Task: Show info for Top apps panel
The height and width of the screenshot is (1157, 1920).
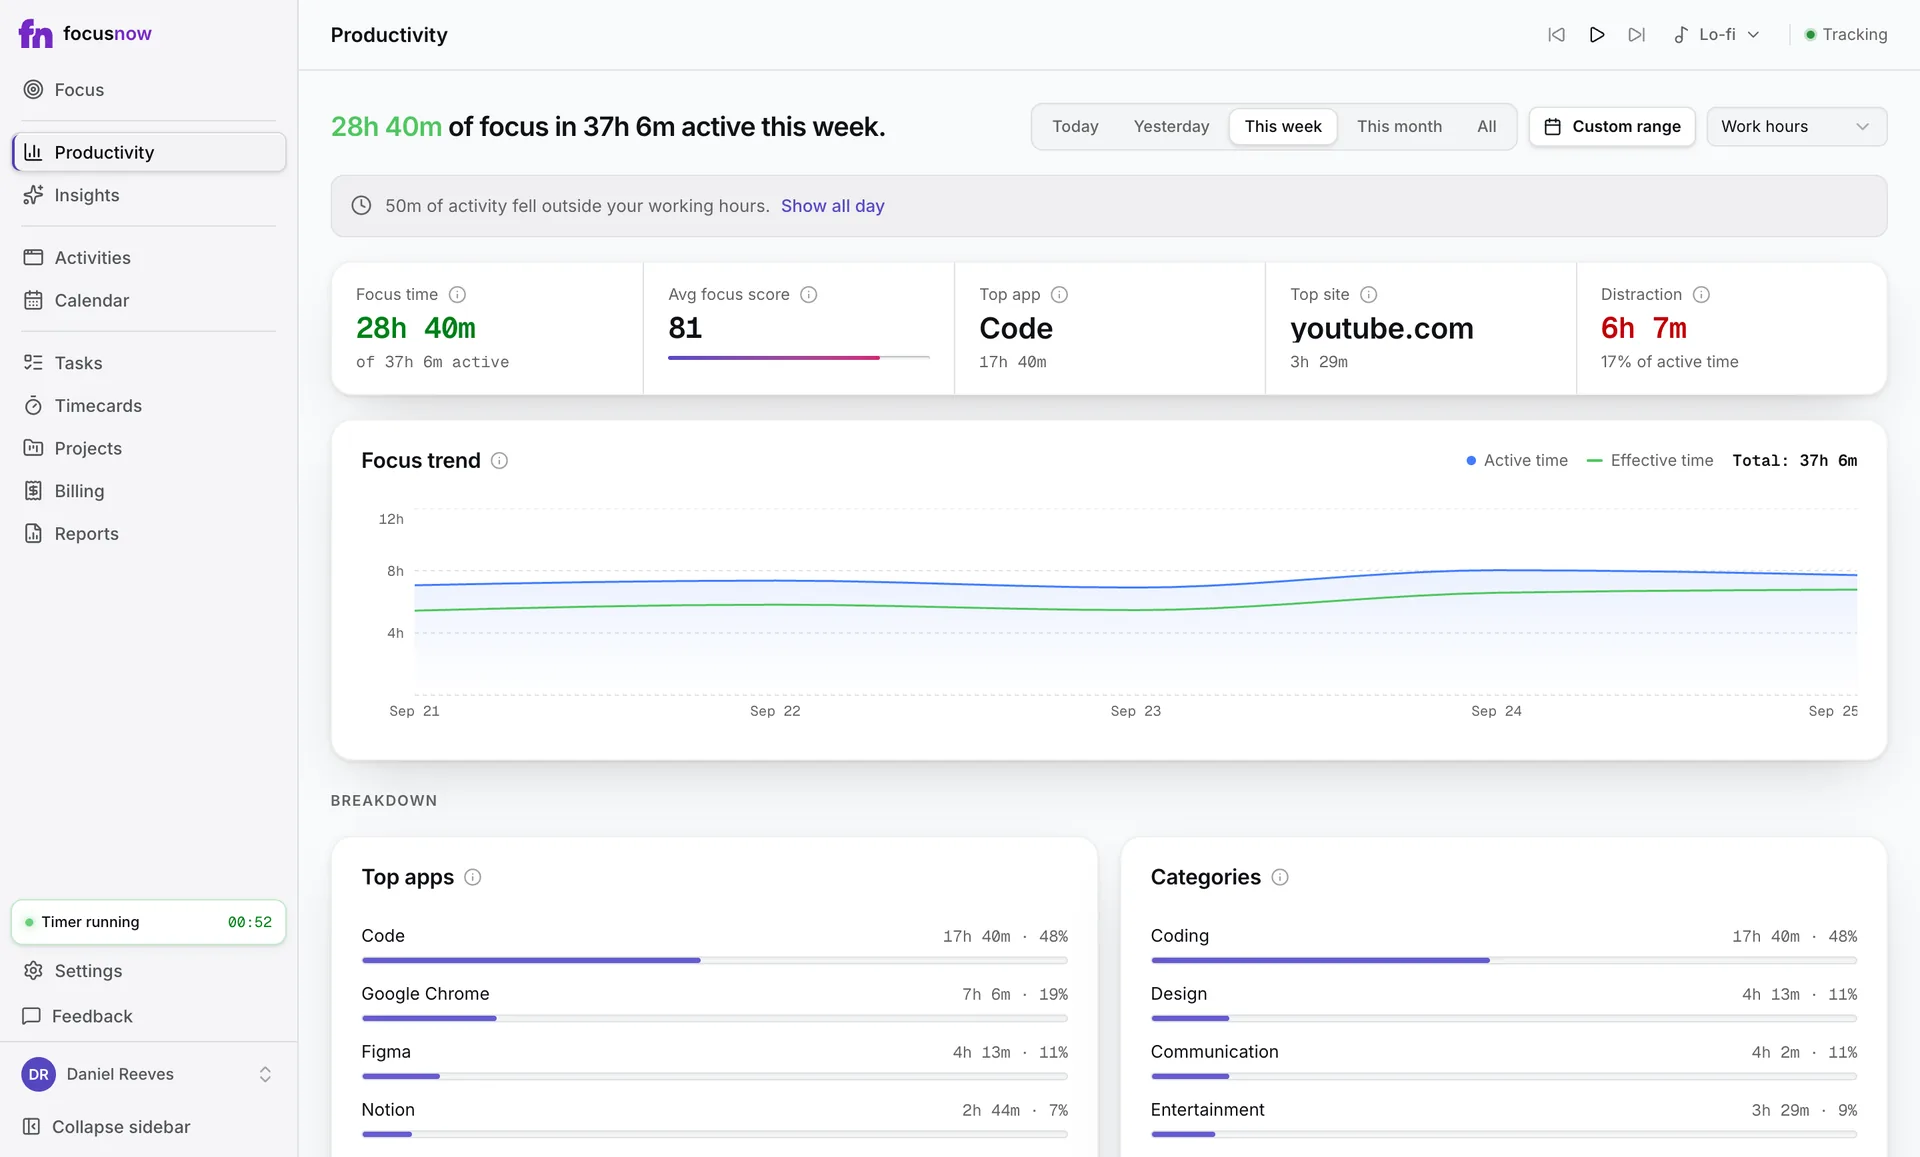Action: click(x=473, y=878)
